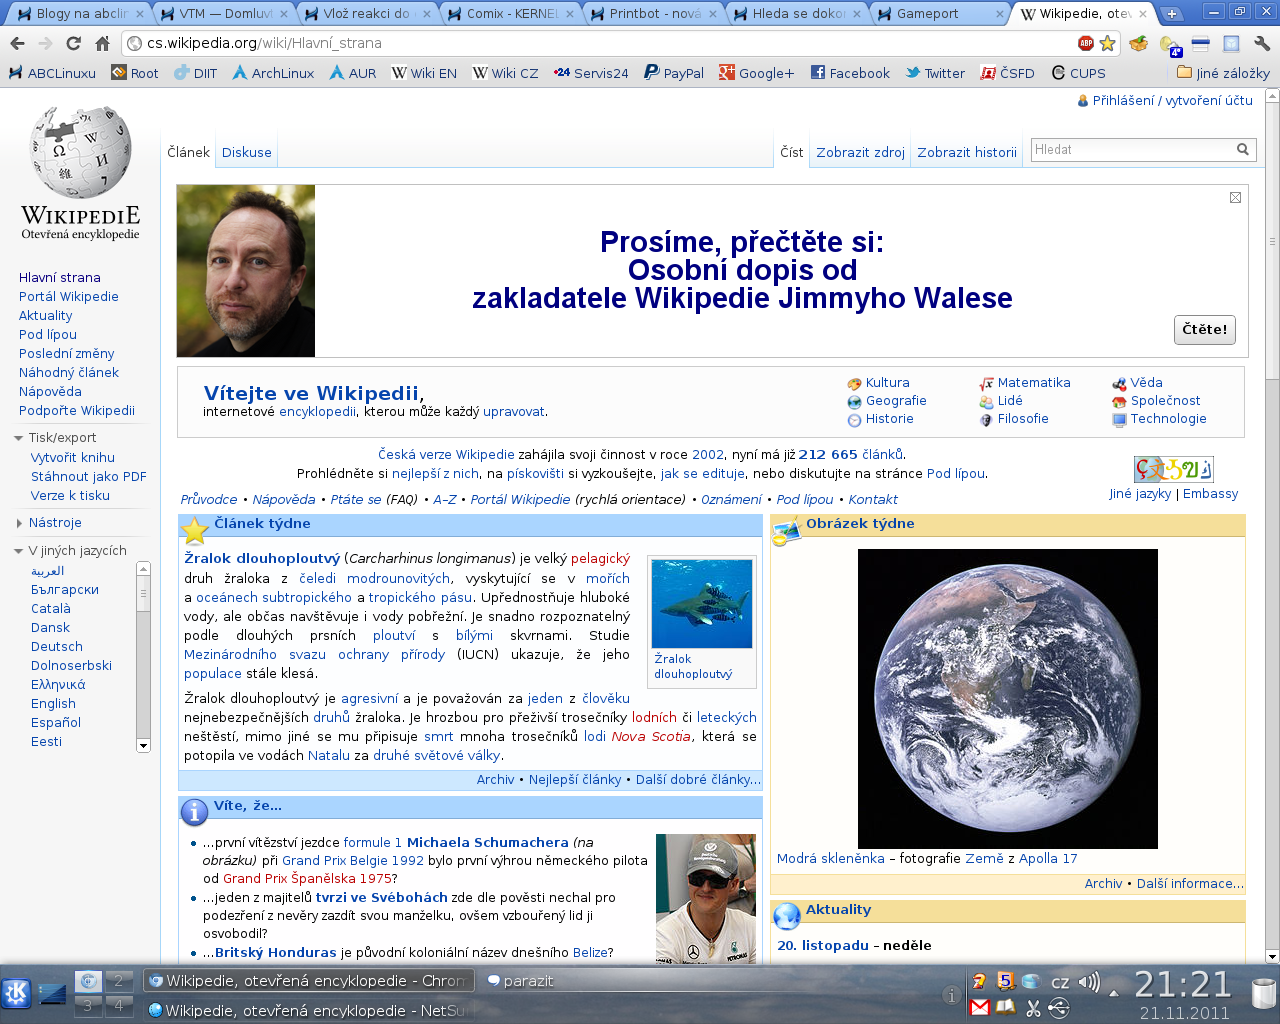
Task: Open the wrench settings menu in Chrome
Action: [x=1261, y=43]
